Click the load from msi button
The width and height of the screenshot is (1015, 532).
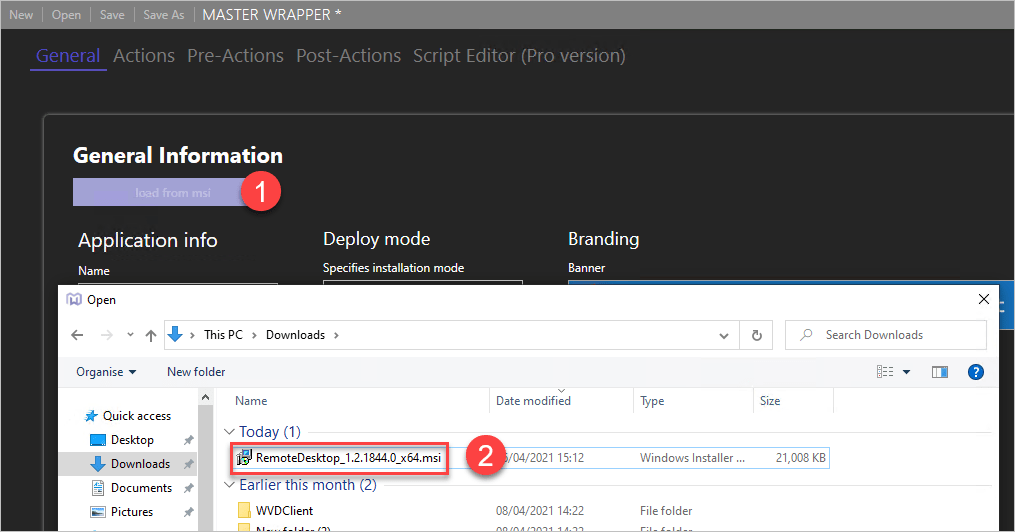coord(172,192)
